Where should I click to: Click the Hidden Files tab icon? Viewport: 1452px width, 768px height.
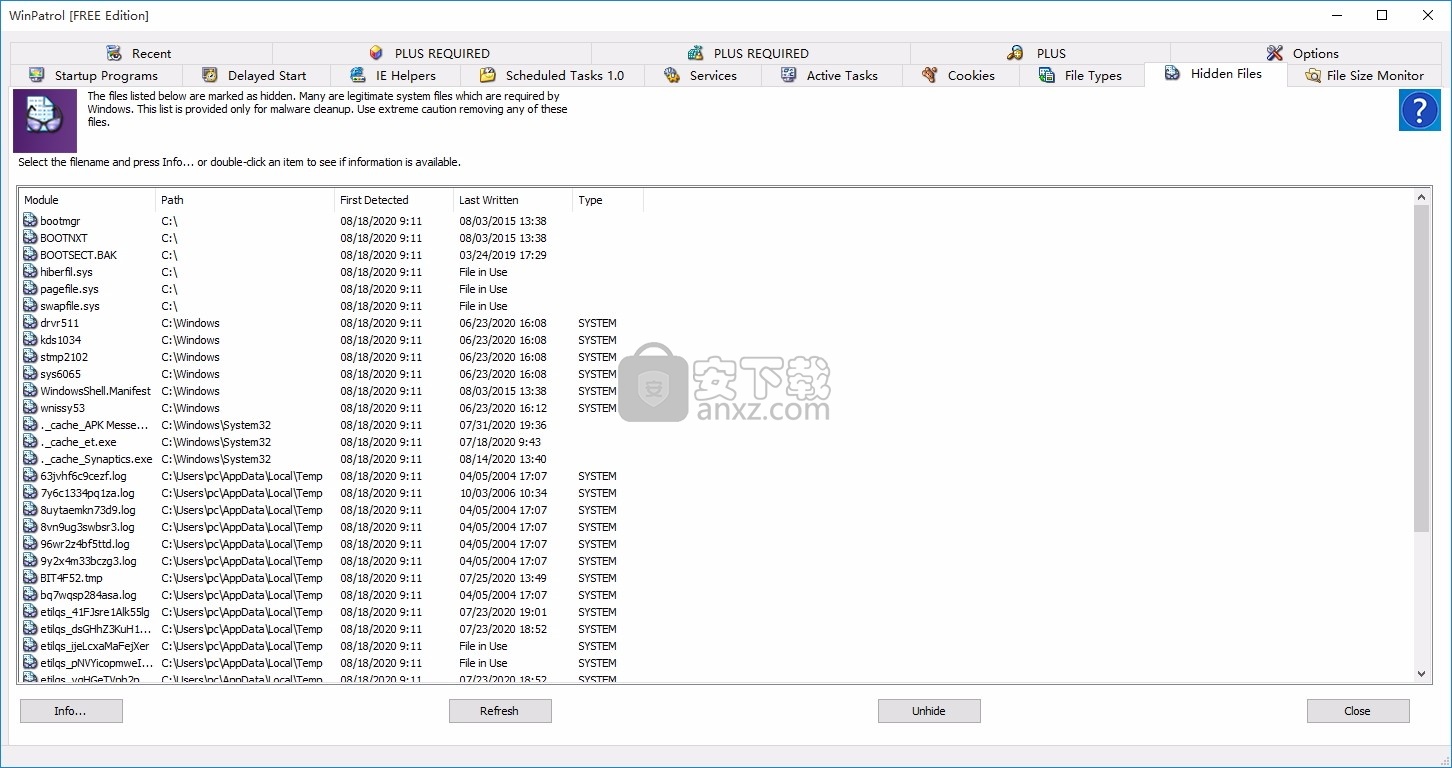1173,73
